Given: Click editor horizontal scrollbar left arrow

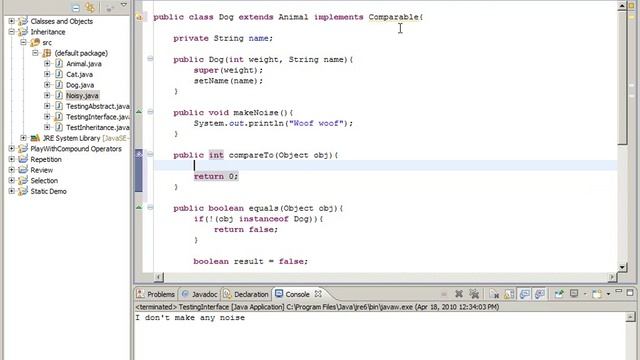Looking at the screenshot, I should pyautogui.click(x=159, y=277).
